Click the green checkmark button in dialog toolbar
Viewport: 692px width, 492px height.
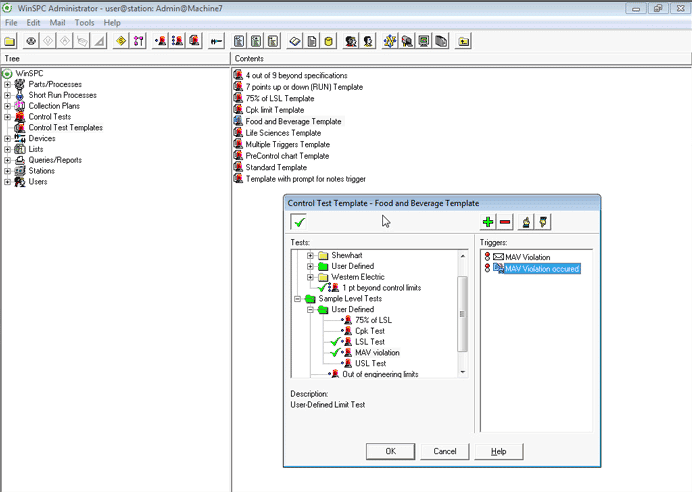(x=300, y=222)
